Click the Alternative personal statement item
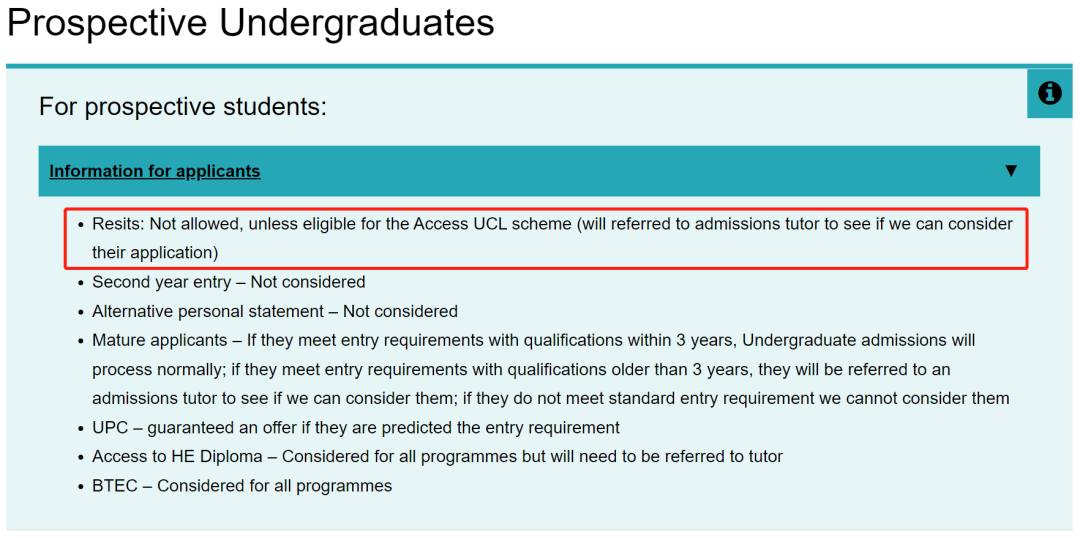The width and height of the screenshot is (1080, 538). coord(275,311)
